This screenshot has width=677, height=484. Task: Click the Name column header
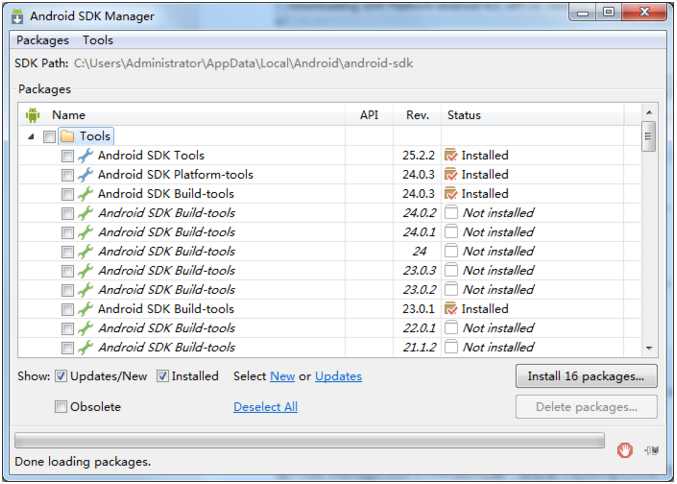181,115
